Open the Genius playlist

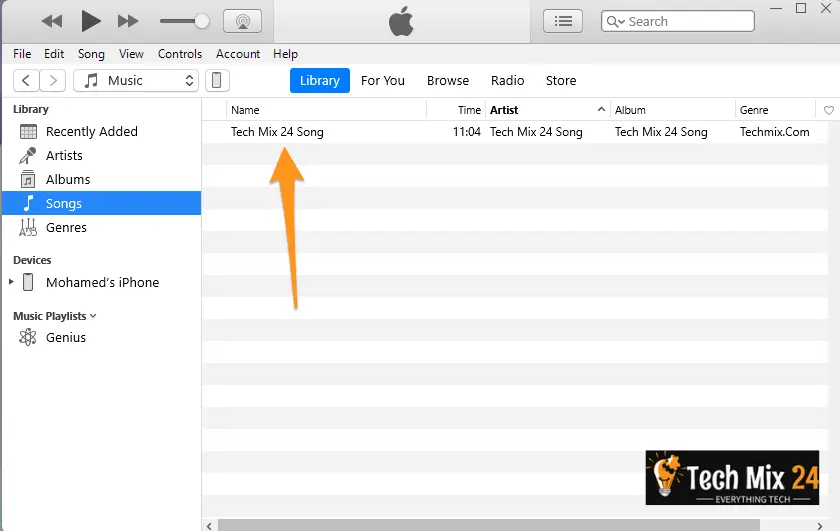pyautogui.click(x=102, y=338)
